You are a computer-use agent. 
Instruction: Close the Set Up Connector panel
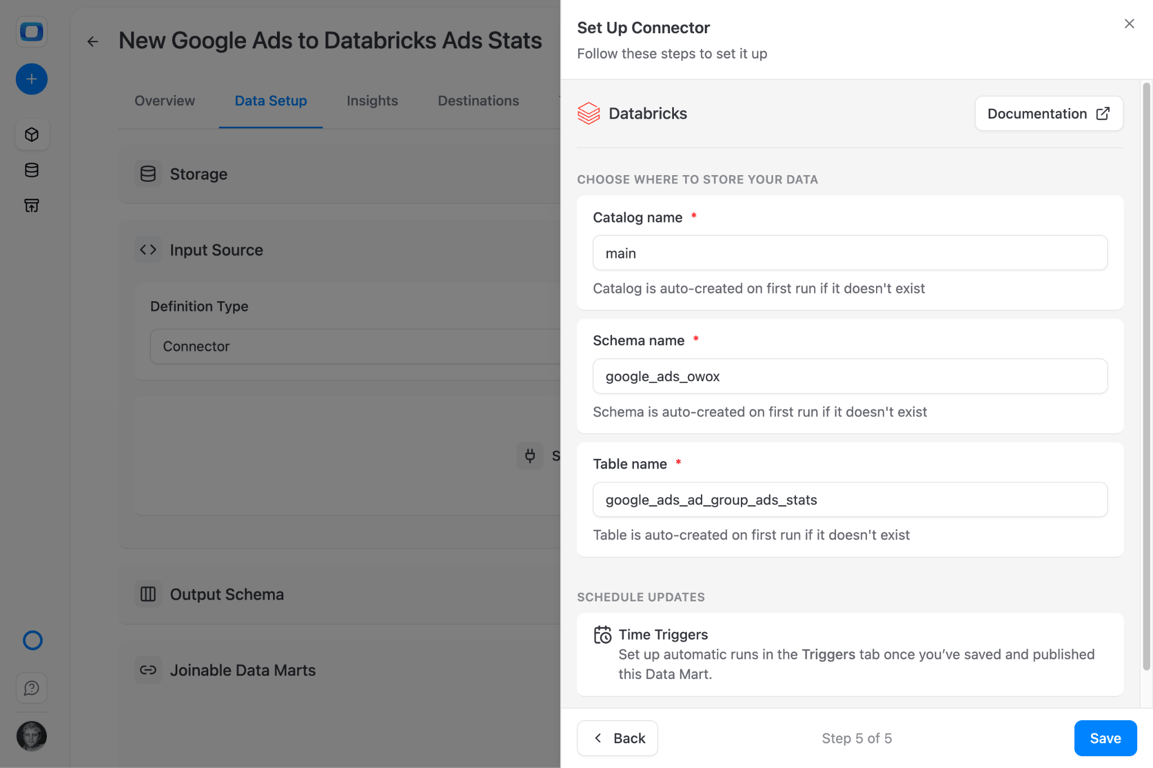[x=1129, y=24]
